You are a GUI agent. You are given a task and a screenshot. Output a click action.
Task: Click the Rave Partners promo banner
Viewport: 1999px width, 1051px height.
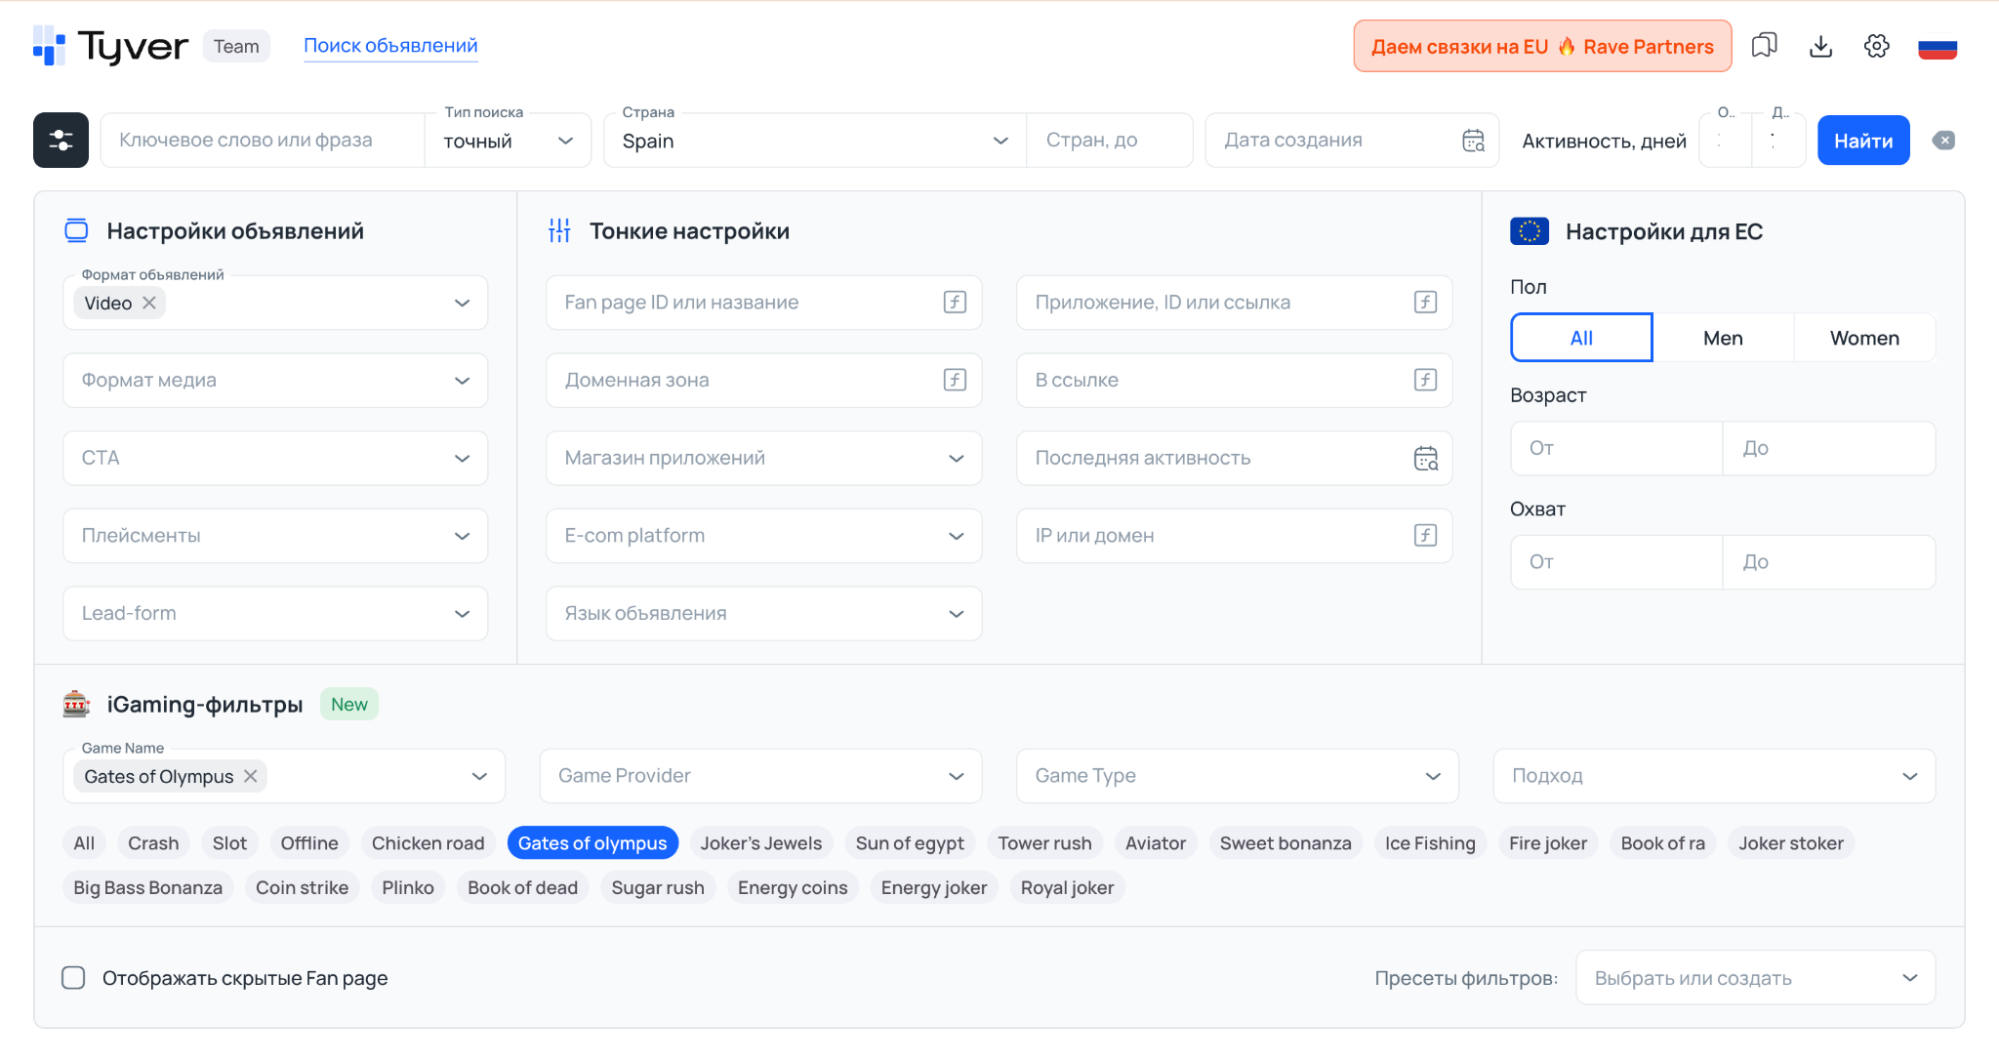pos(1542,46)
